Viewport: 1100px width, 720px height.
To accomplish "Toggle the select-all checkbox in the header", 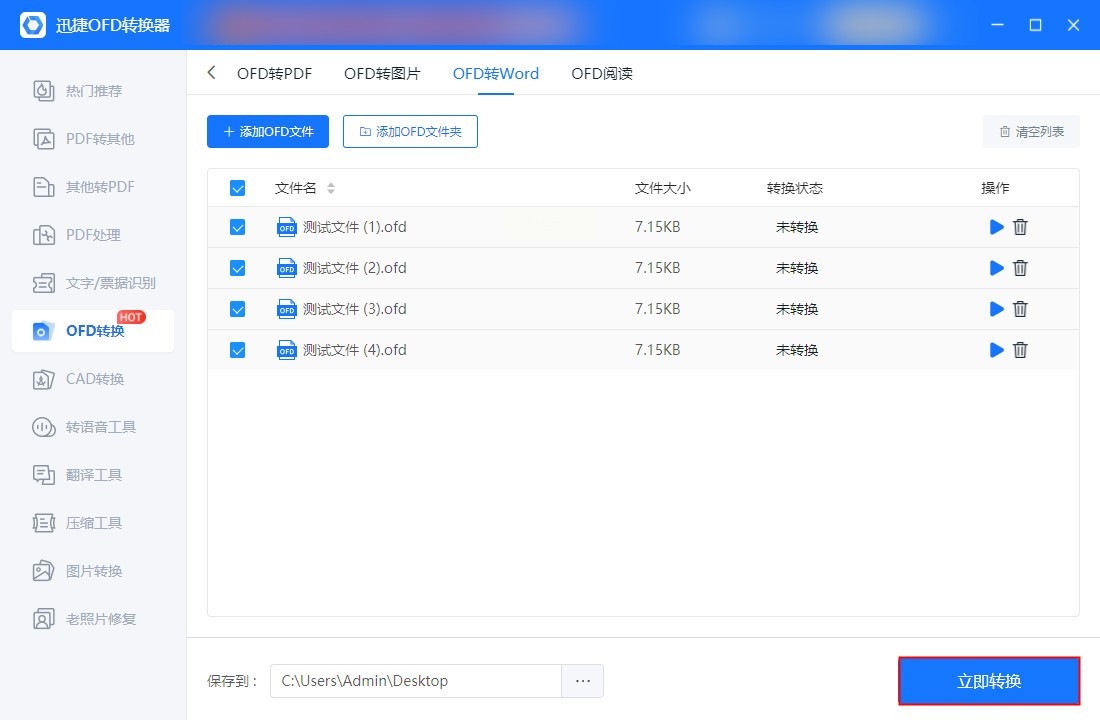I will tap(237, 188).
